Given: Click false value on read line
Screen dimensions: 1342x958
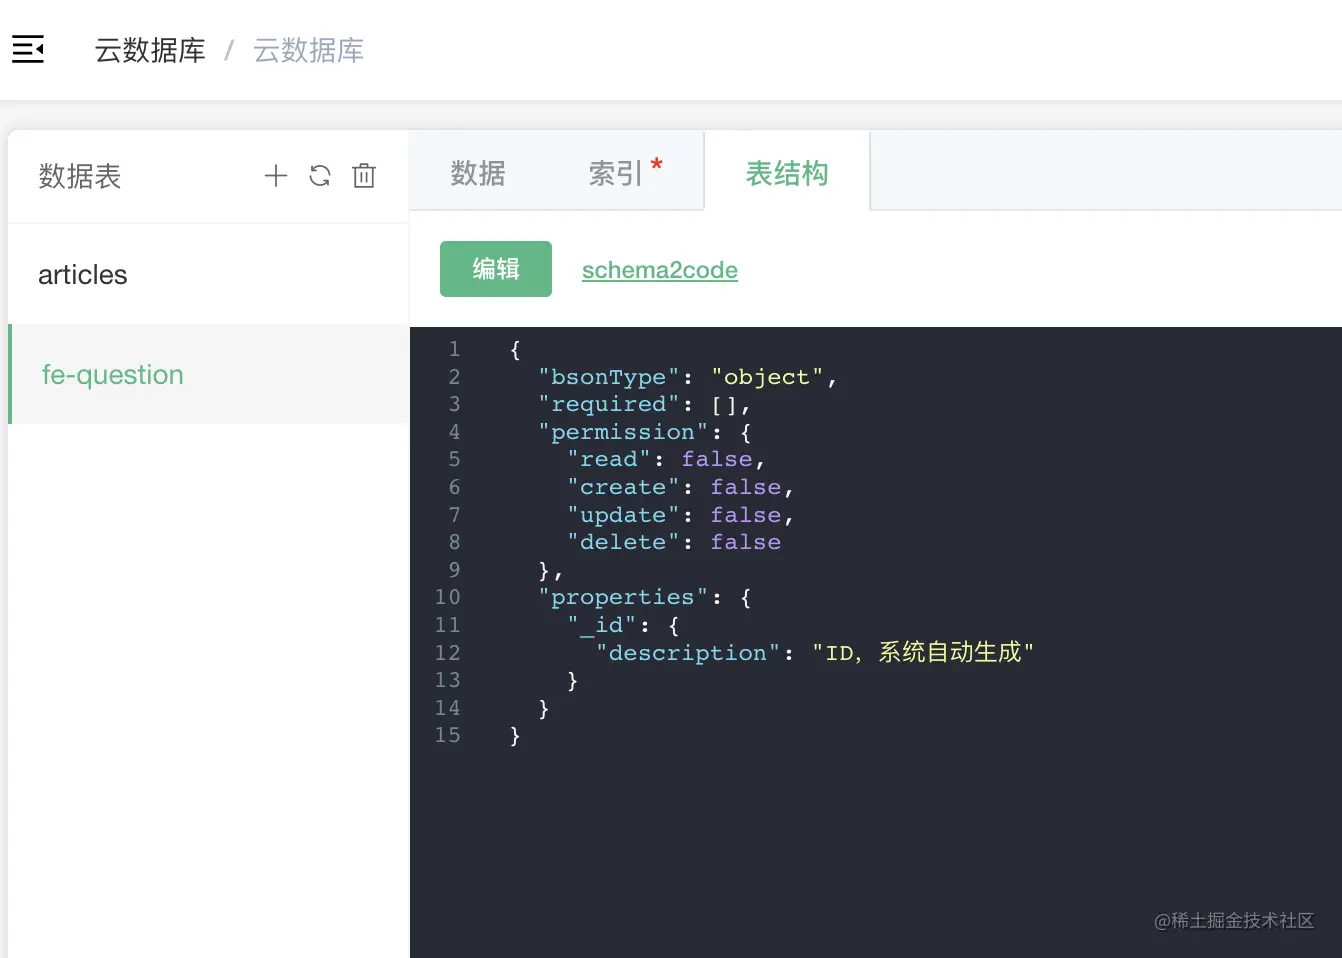Looking at the screenshot, I should click(717, 459).
